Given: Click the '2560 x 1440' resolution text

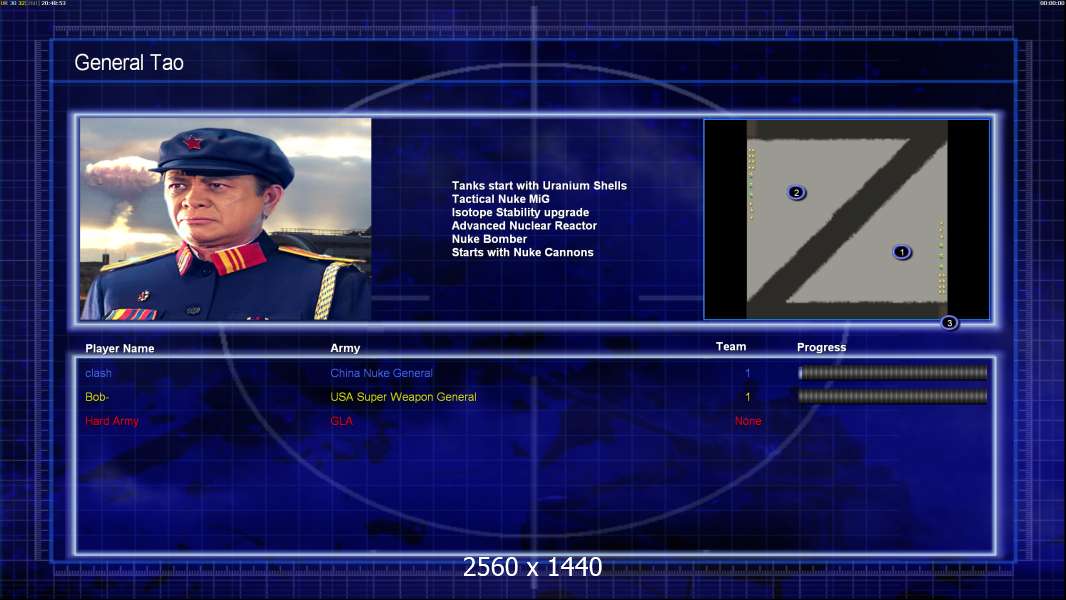Looking at the screenshot, I should click(532, 567).
